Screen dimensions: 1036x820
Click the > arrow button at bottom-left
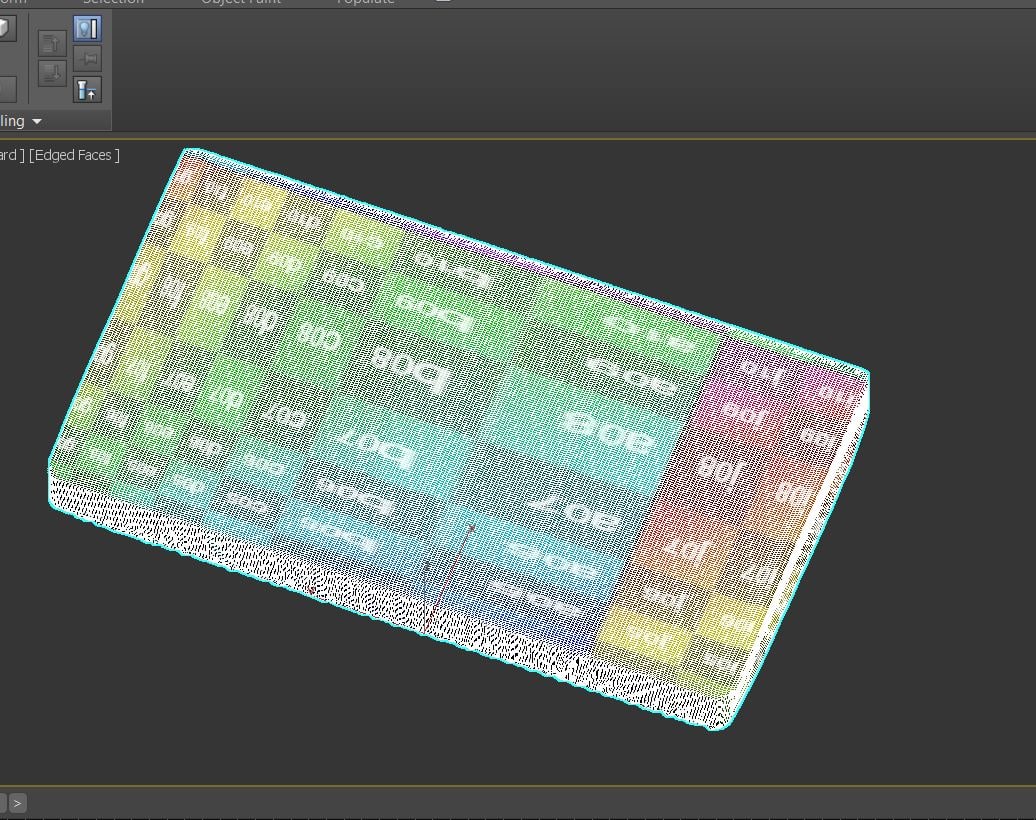(17, 803)
